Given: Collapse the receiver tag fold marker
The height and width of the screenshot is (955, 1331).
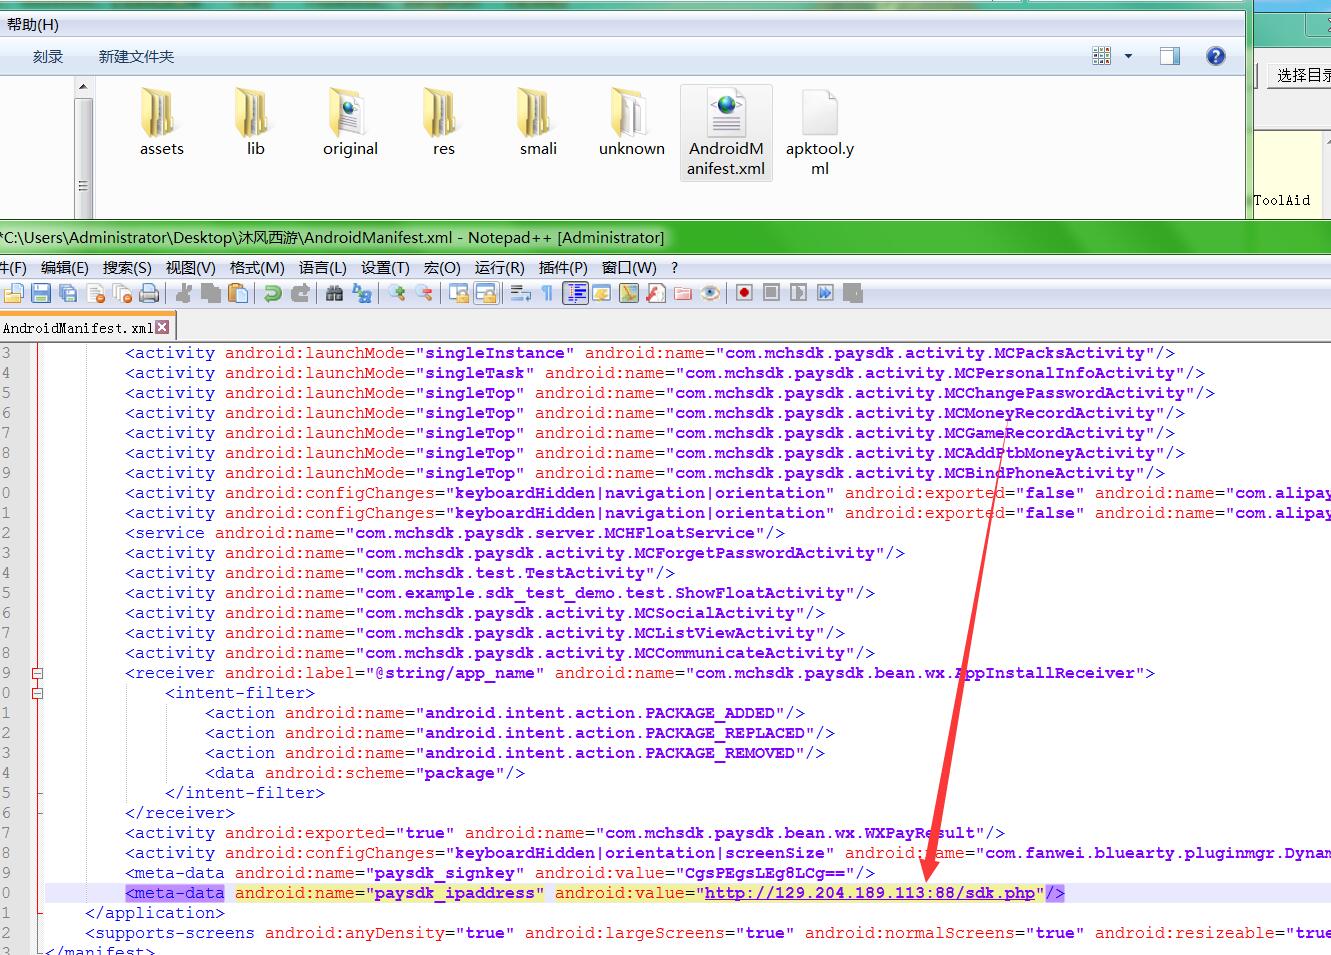Looking at the screenshot, I should pos(37,673).
